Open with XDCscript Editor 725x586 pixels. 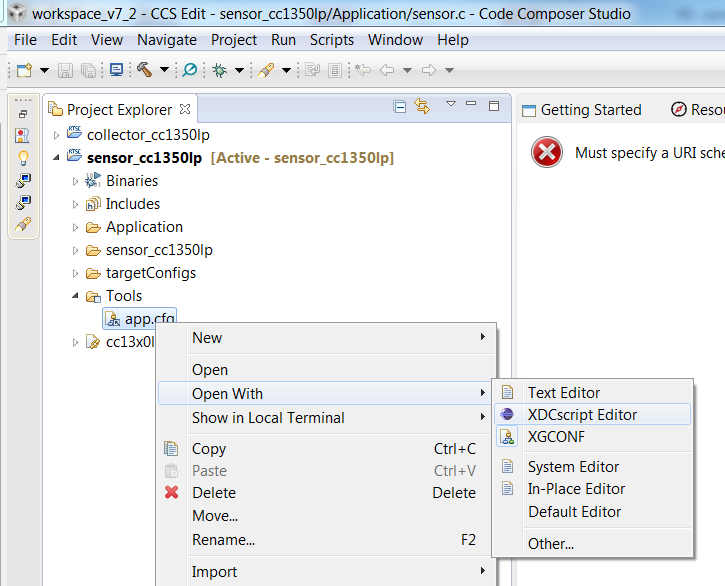[x=593, y=414]
